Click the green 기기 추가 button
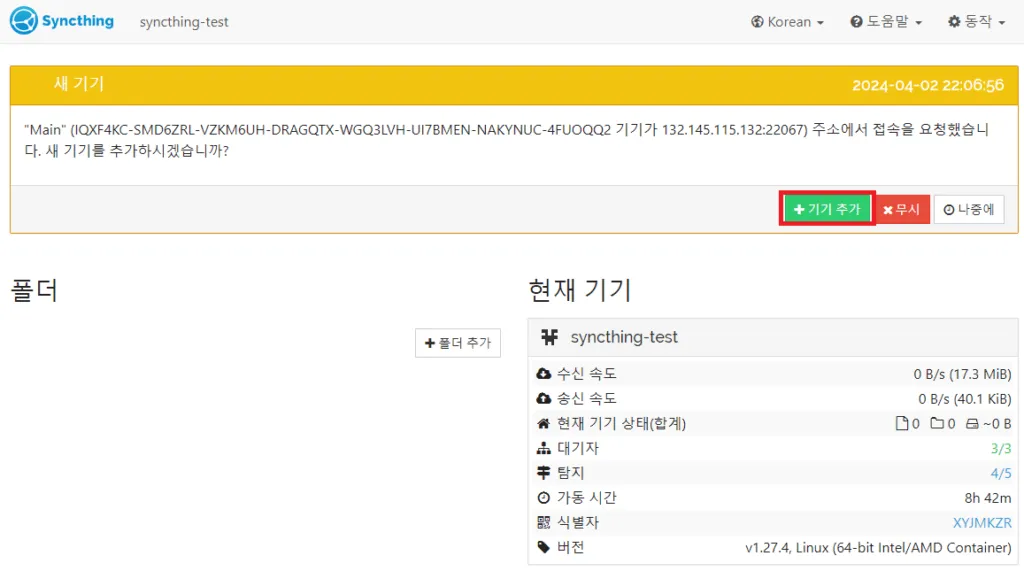Screen dimensions: 1024x571 click(827, 209)
